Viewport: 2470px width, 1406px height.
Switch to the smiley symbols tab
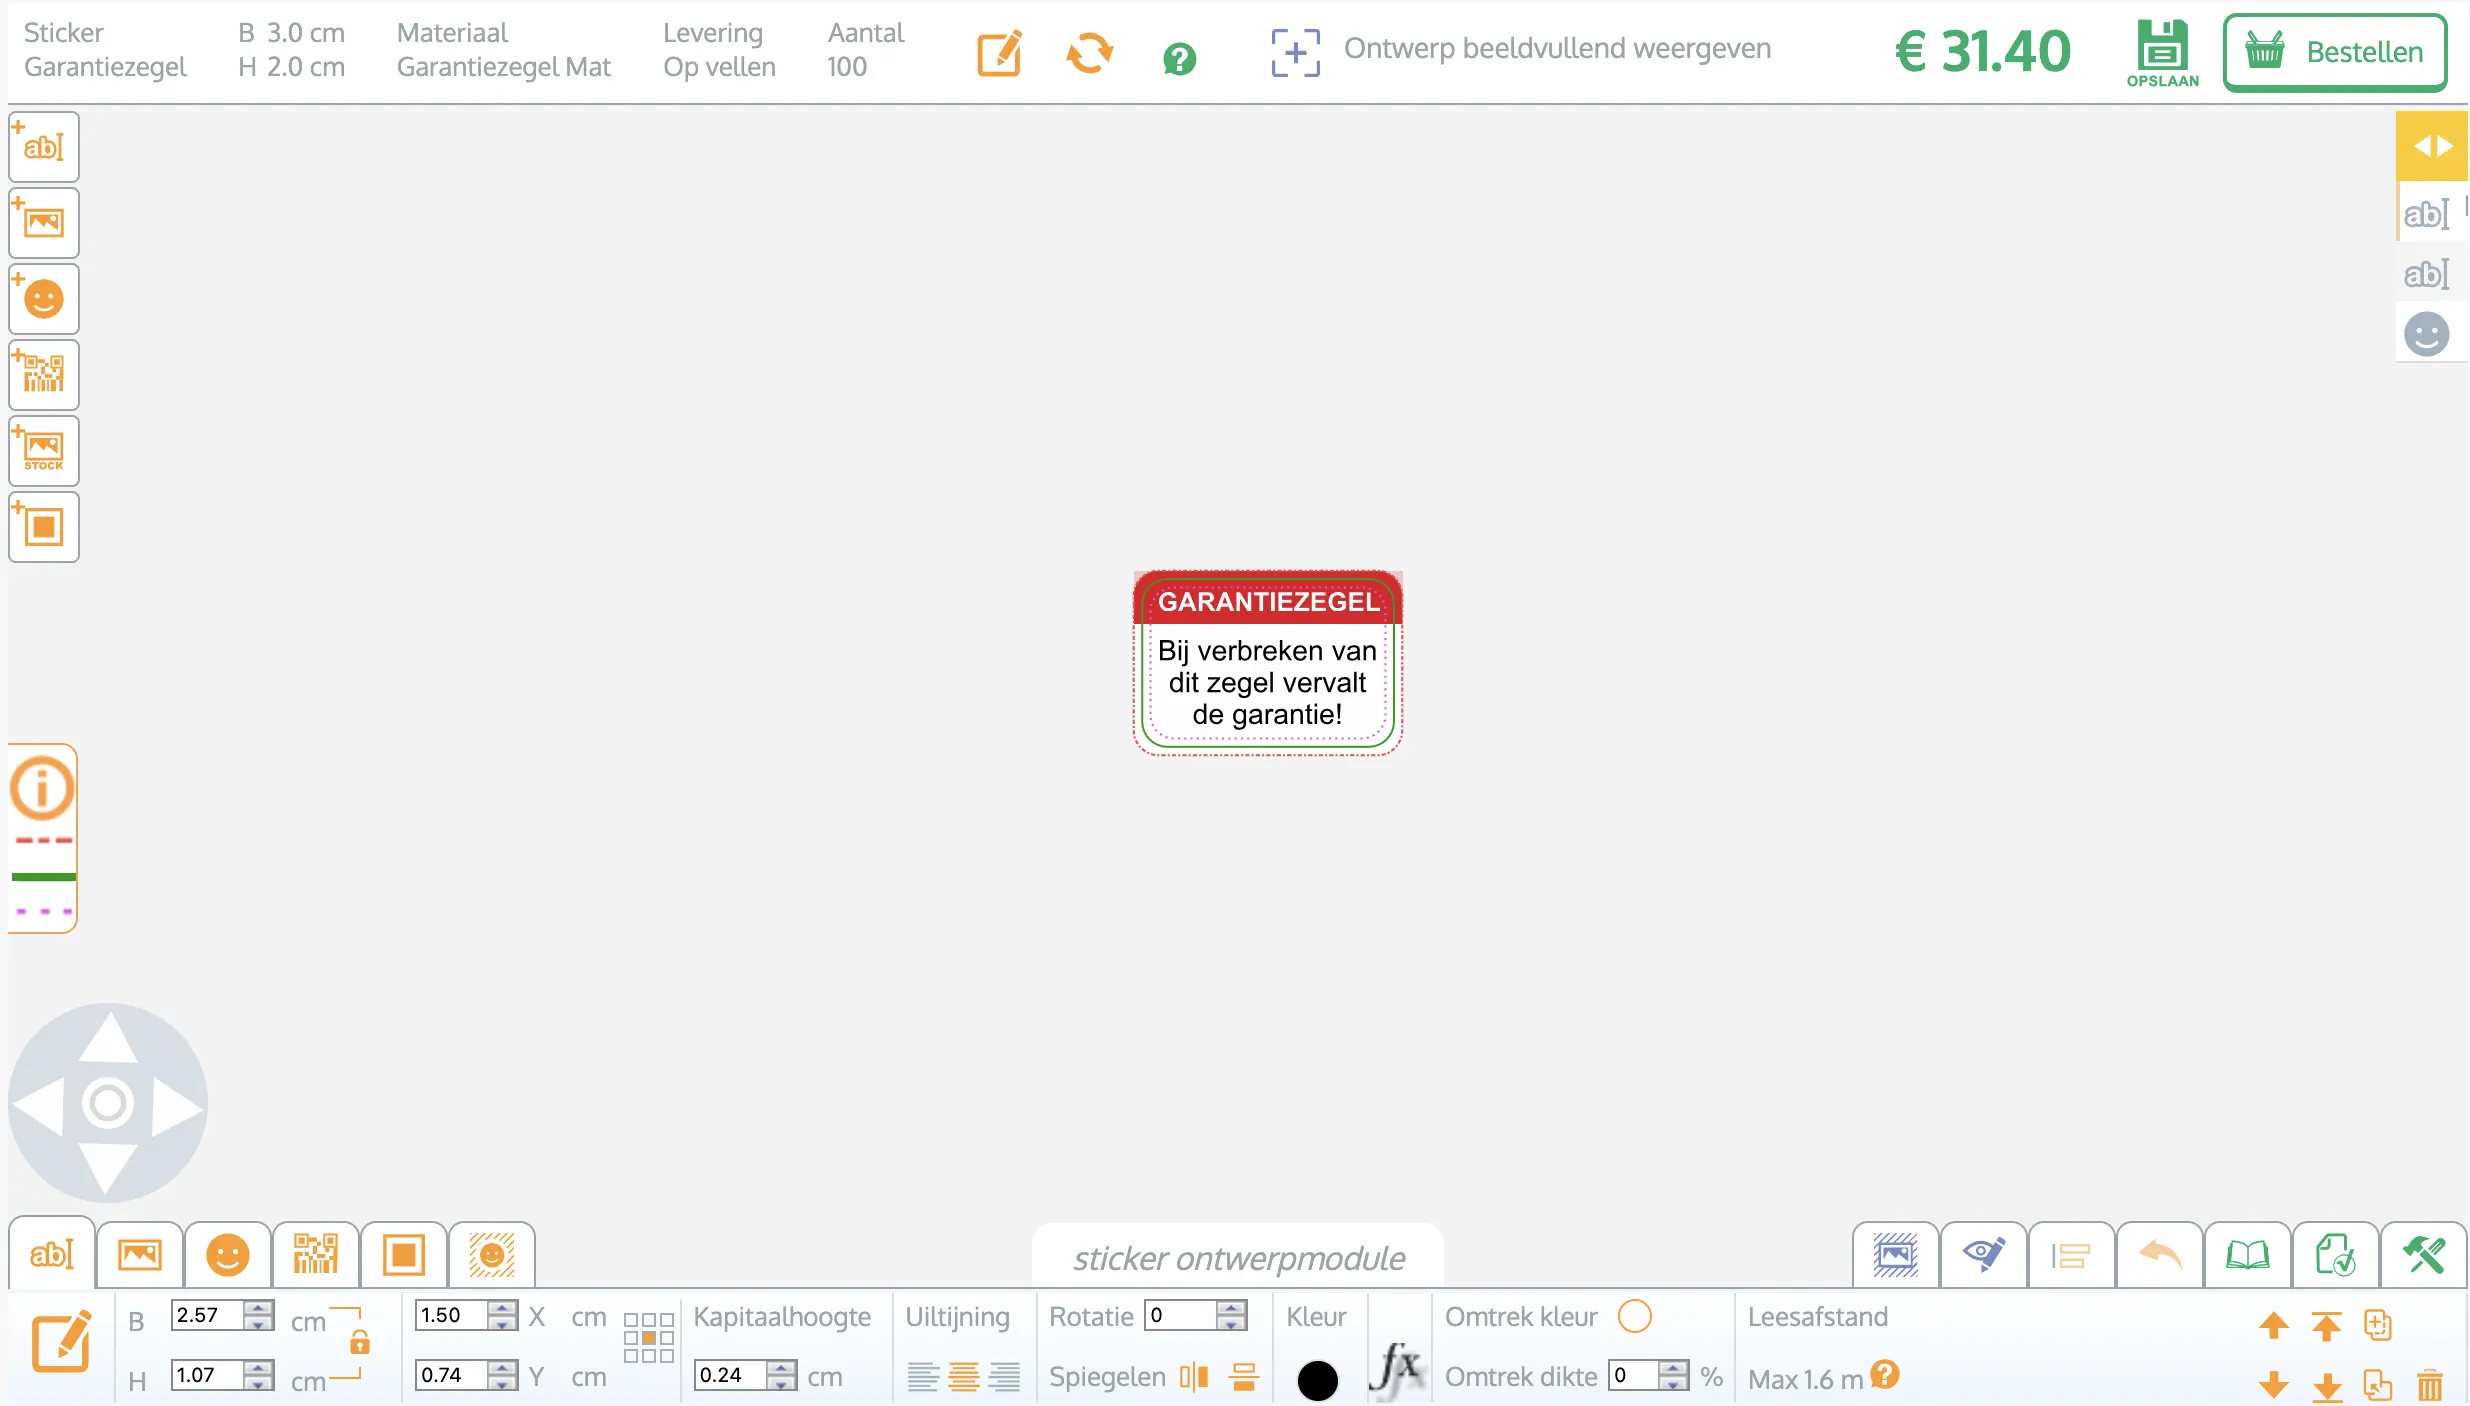[228, 1254]
